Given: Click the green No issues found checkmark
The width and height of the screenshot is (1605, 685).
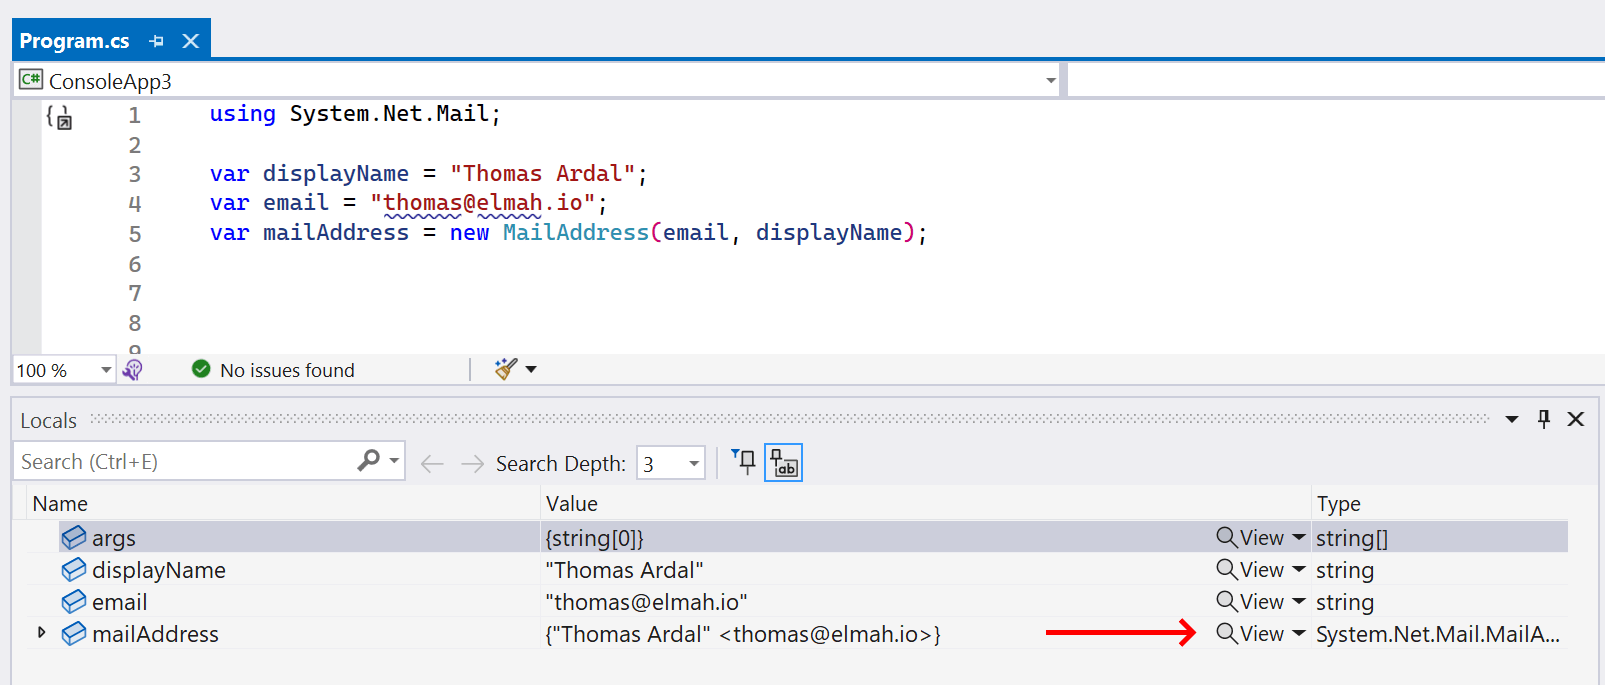Looking at the screenshot, I should pyautogui.click(x=201, y=369).
